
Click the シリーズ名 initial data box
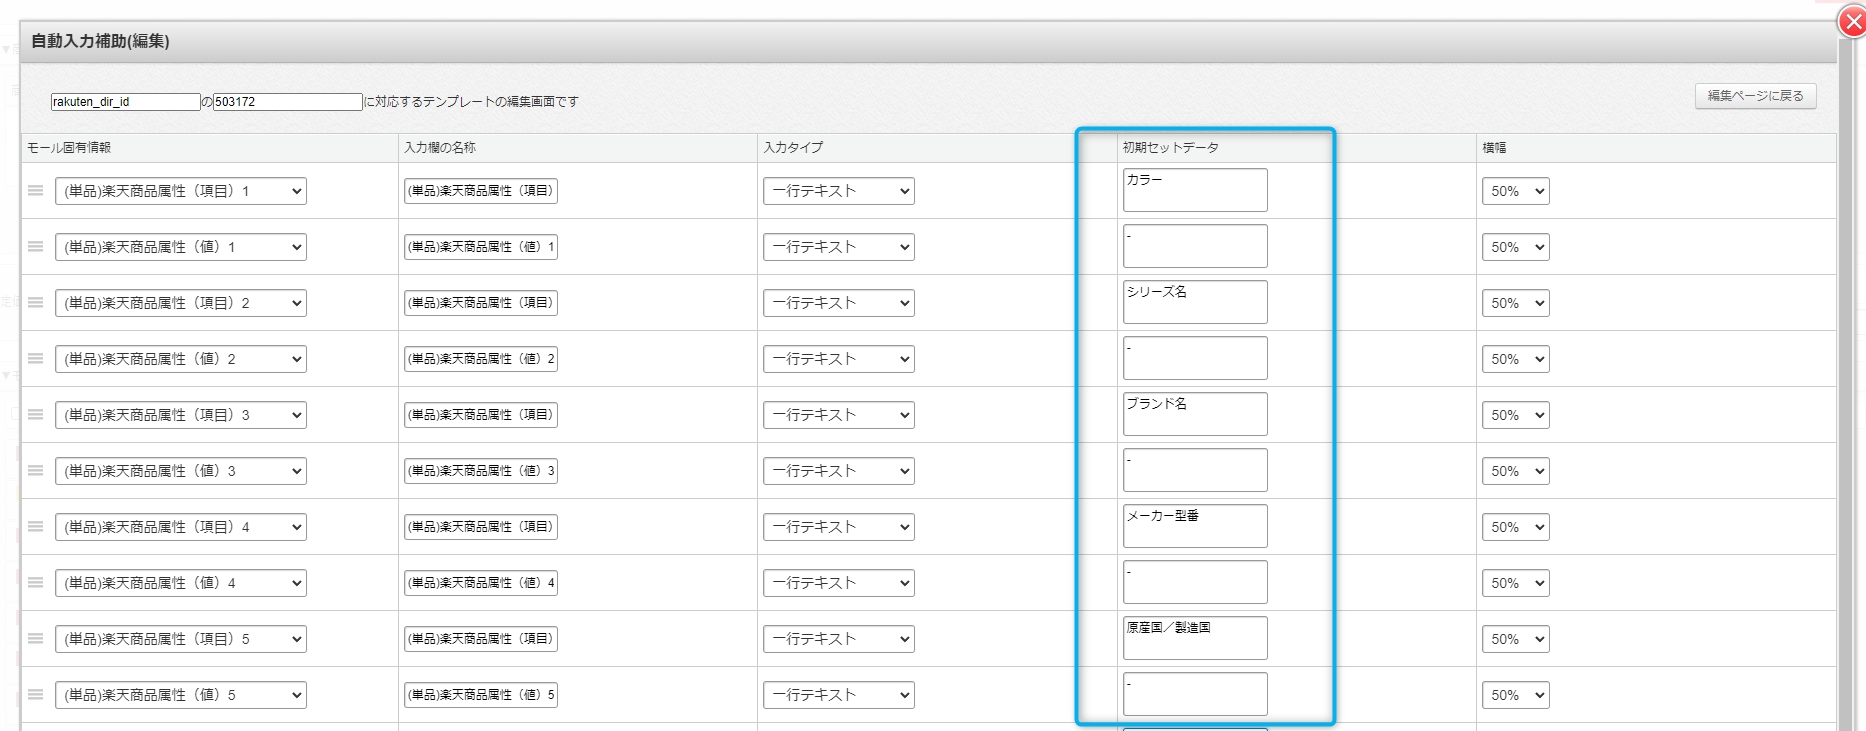coord(1195,302)
